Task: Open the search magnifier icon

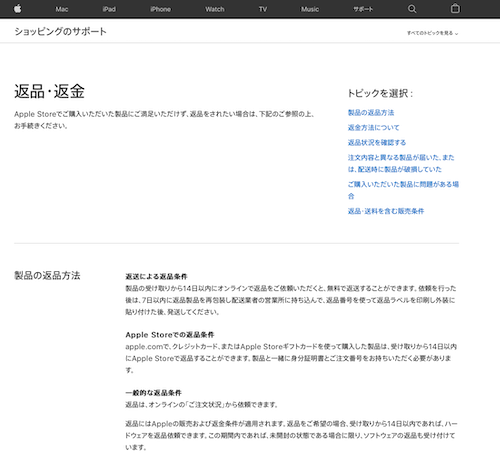Action: point(412,9)
